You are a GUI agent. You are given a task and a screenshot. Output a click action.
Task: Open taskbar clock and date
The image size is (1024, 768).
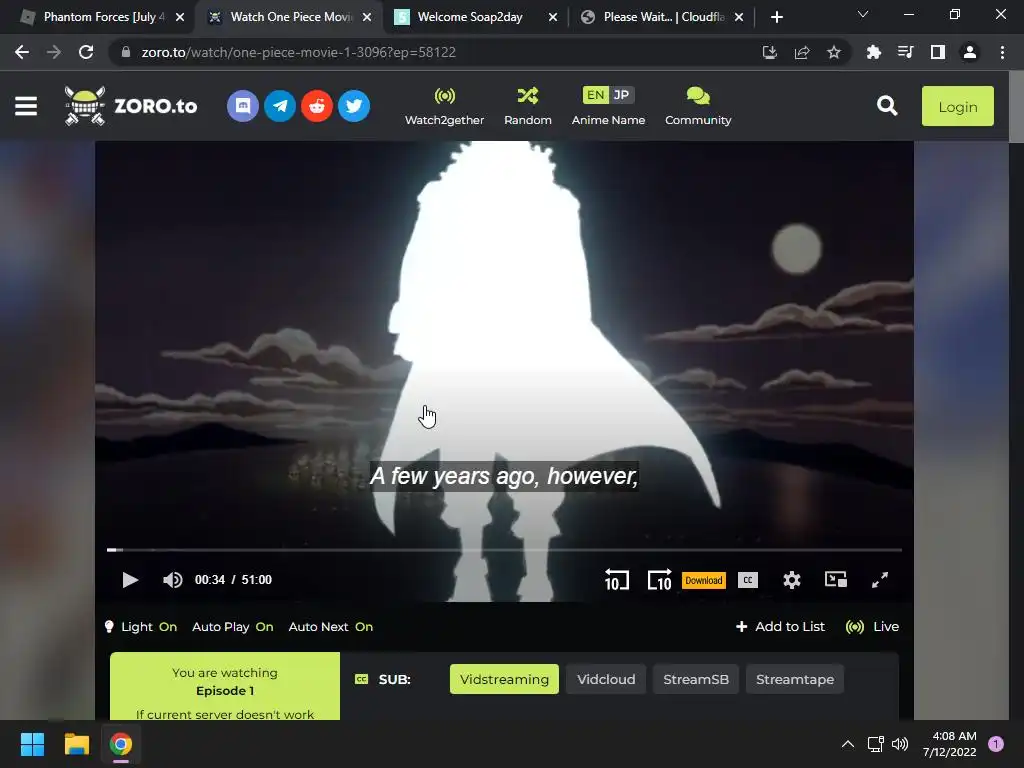(x=950, y=744)
